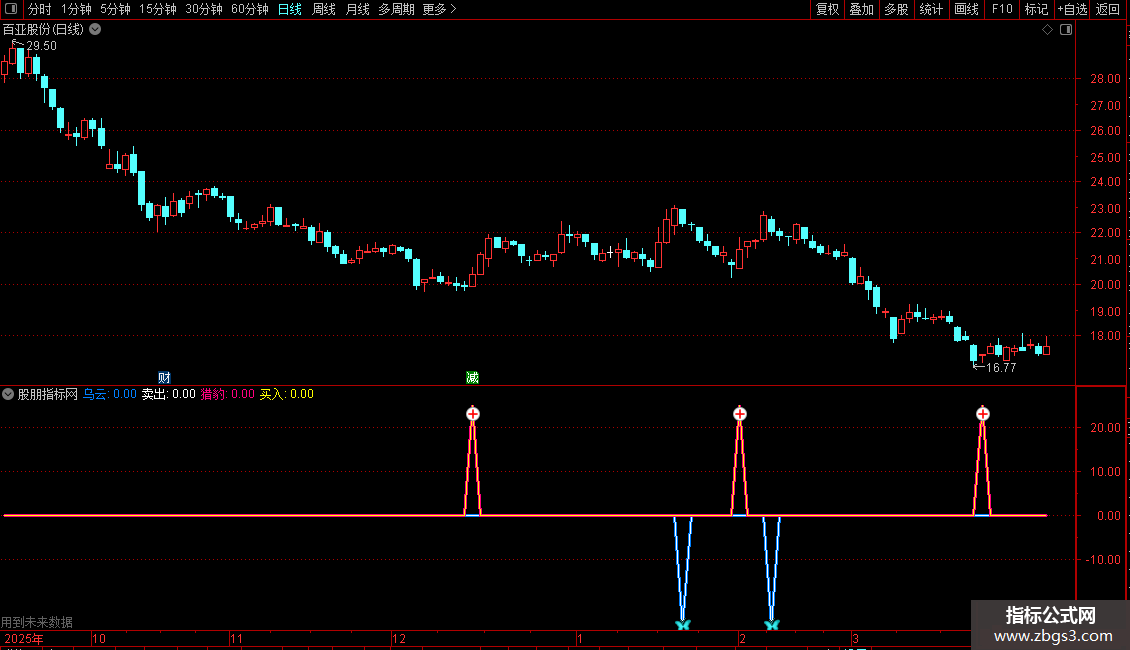Toggle the side panel icon in top-left corner
The height and width of the screenshot is (650, 1130).
(11, 9)
